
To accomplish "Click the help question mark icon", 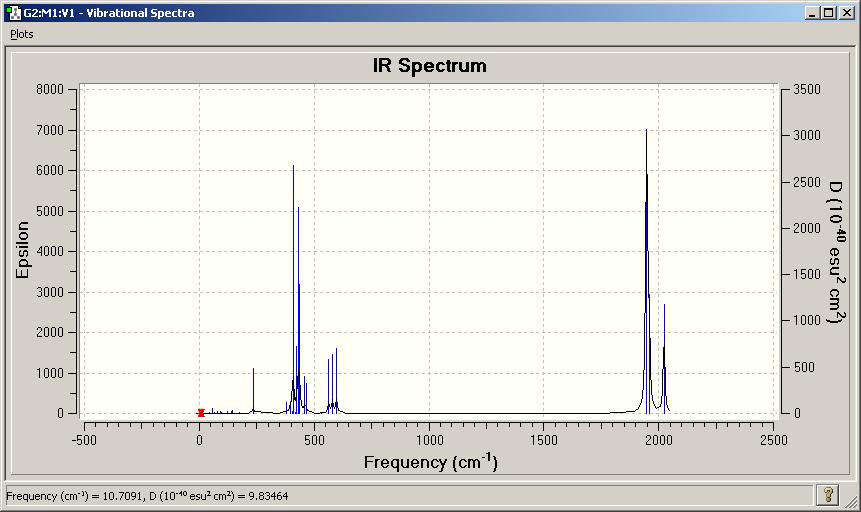I will [828, 495].
